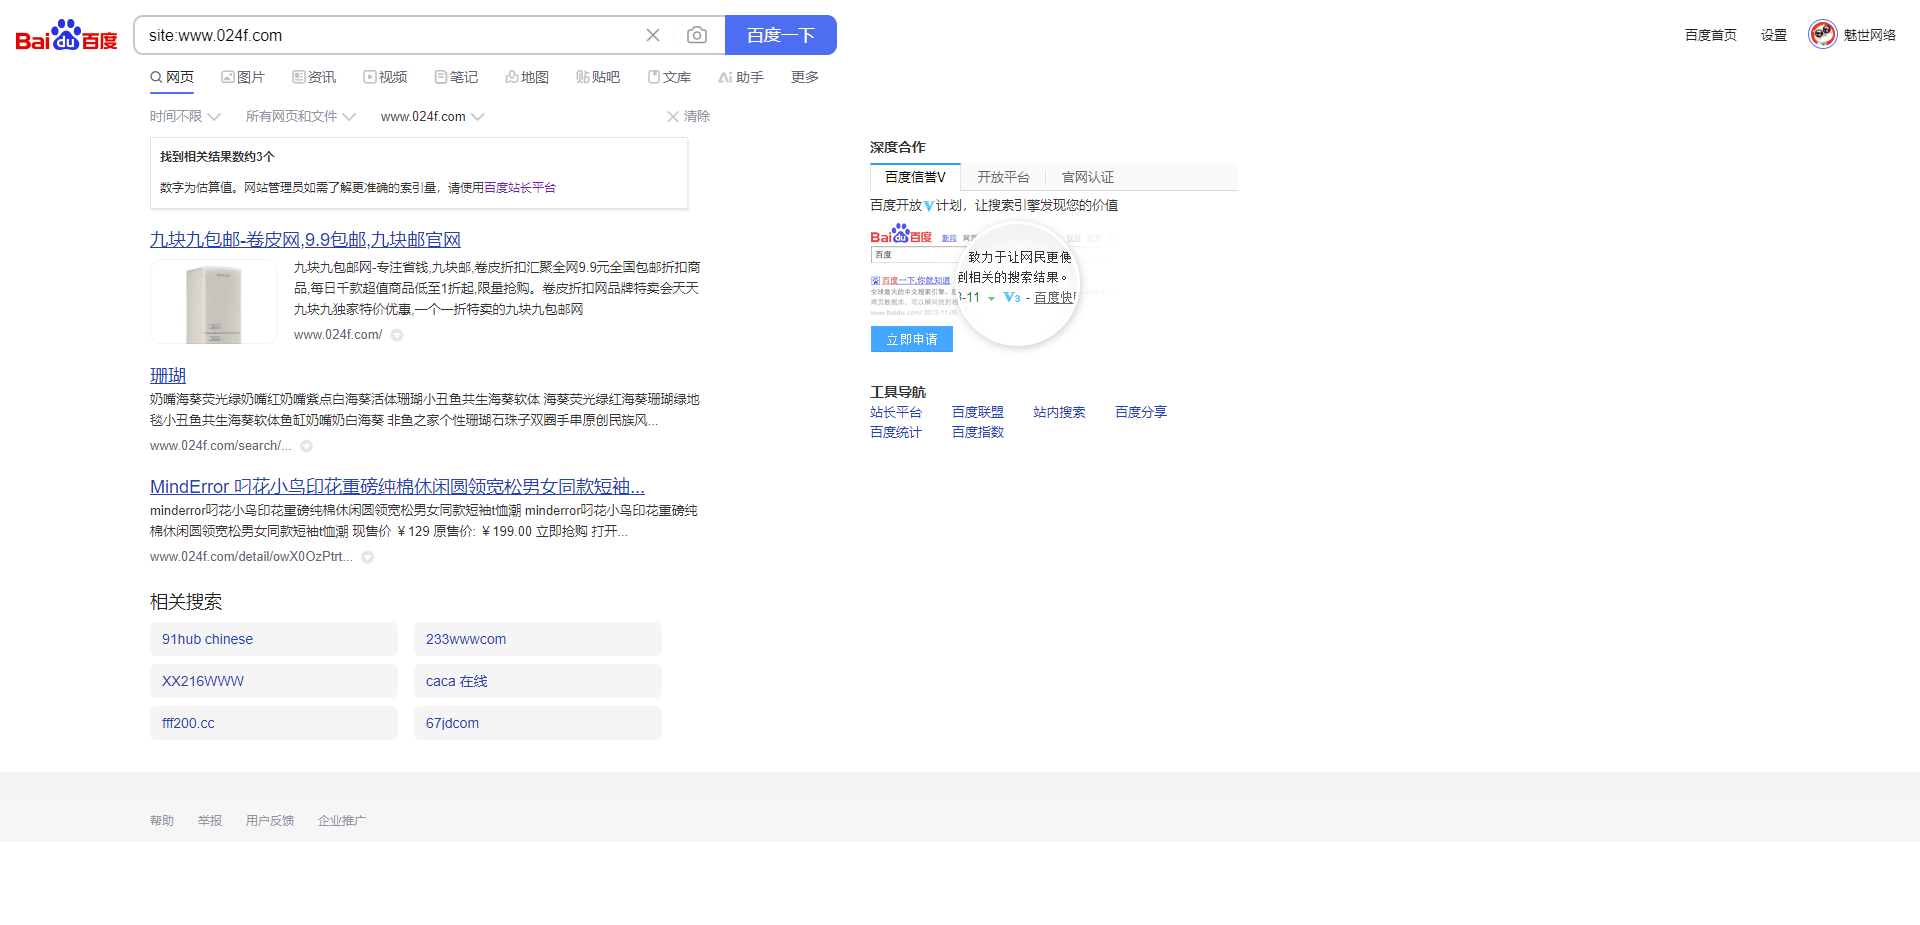Open the 更多 tab menu

[805, 77]
